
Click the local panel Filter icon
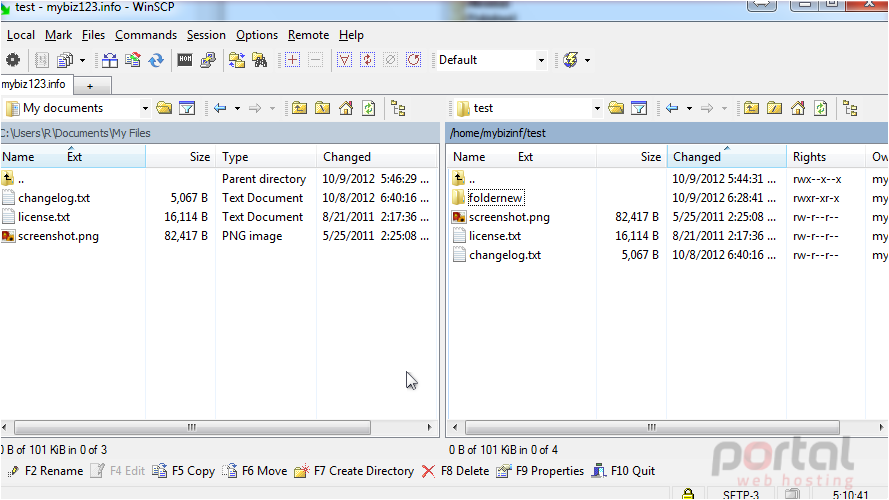click(x=187, y=108)
